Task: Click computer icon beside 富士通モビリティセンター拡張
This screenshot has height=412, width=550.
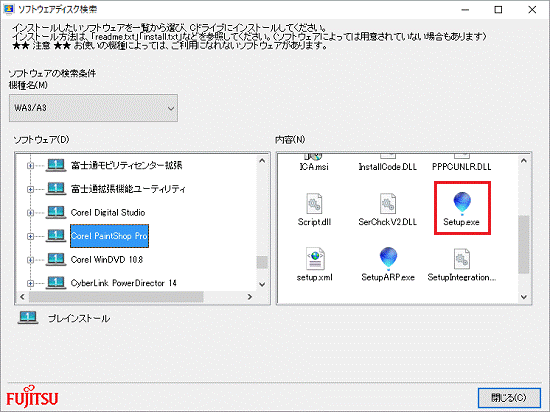Action: (56, 165)
